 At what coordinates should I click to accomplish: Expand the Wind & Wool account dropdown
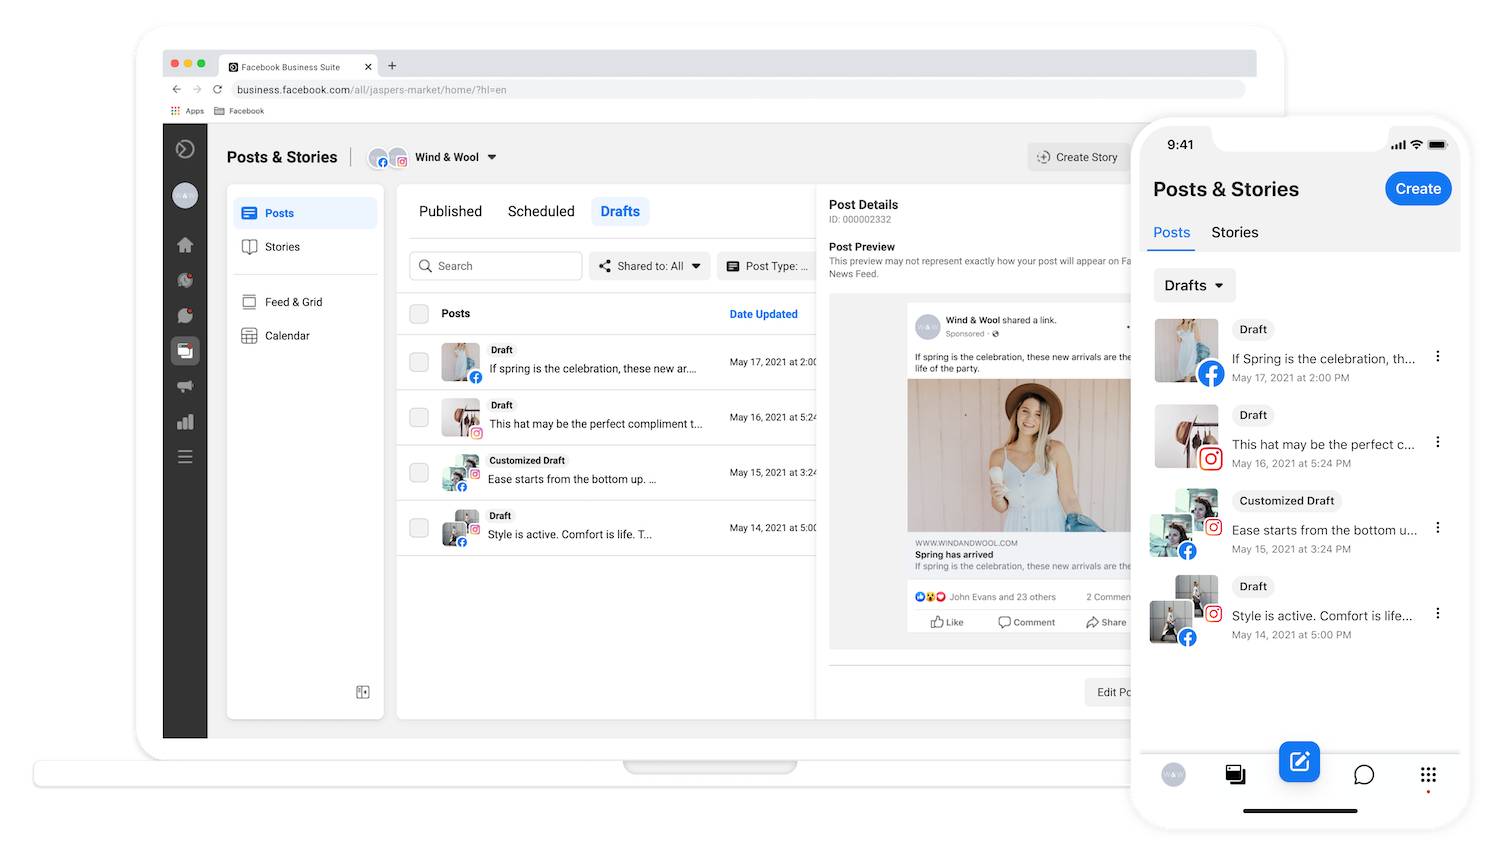(492, 157)
